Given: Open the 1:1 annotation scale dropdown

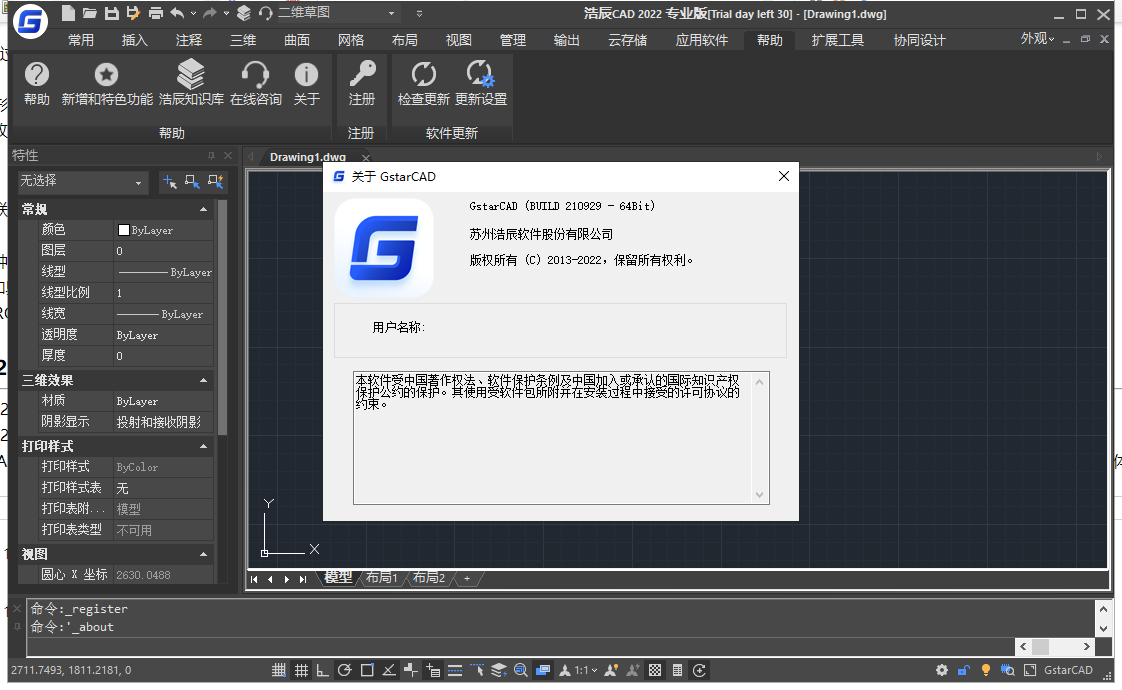Looking at the screenshot, I should 587,670.
